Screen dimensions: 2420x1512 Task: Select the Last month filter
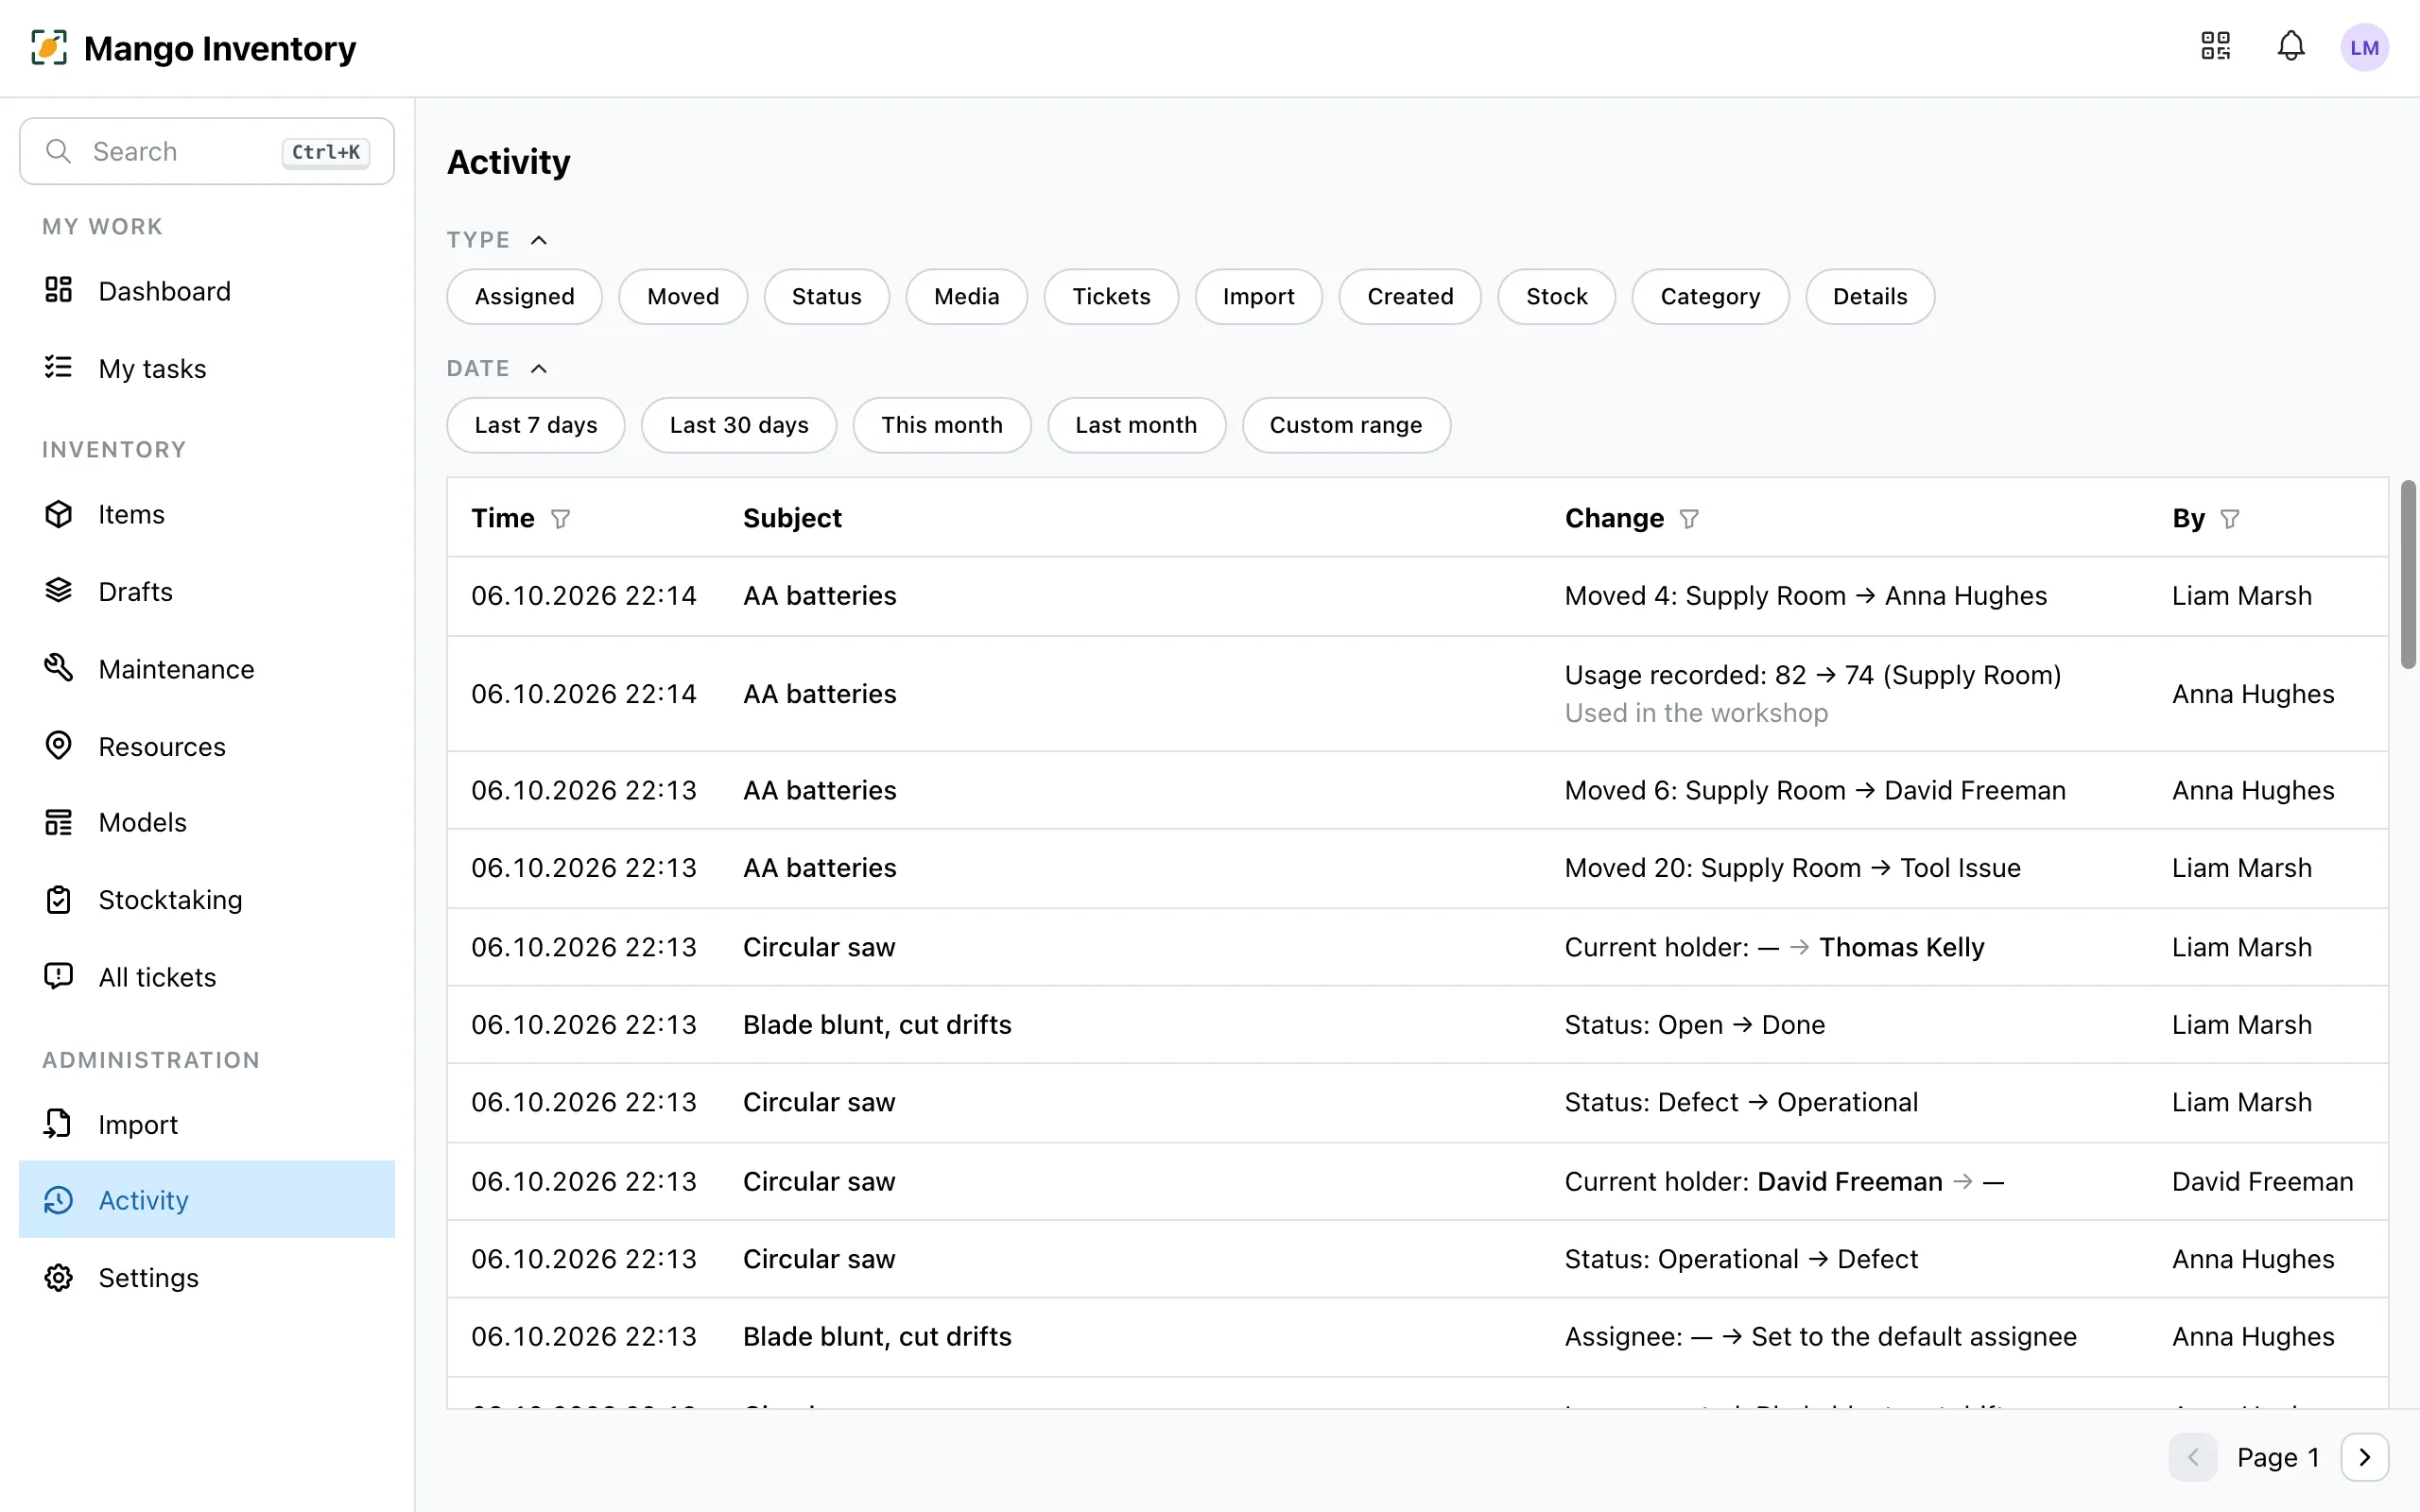pos(1136,425)
